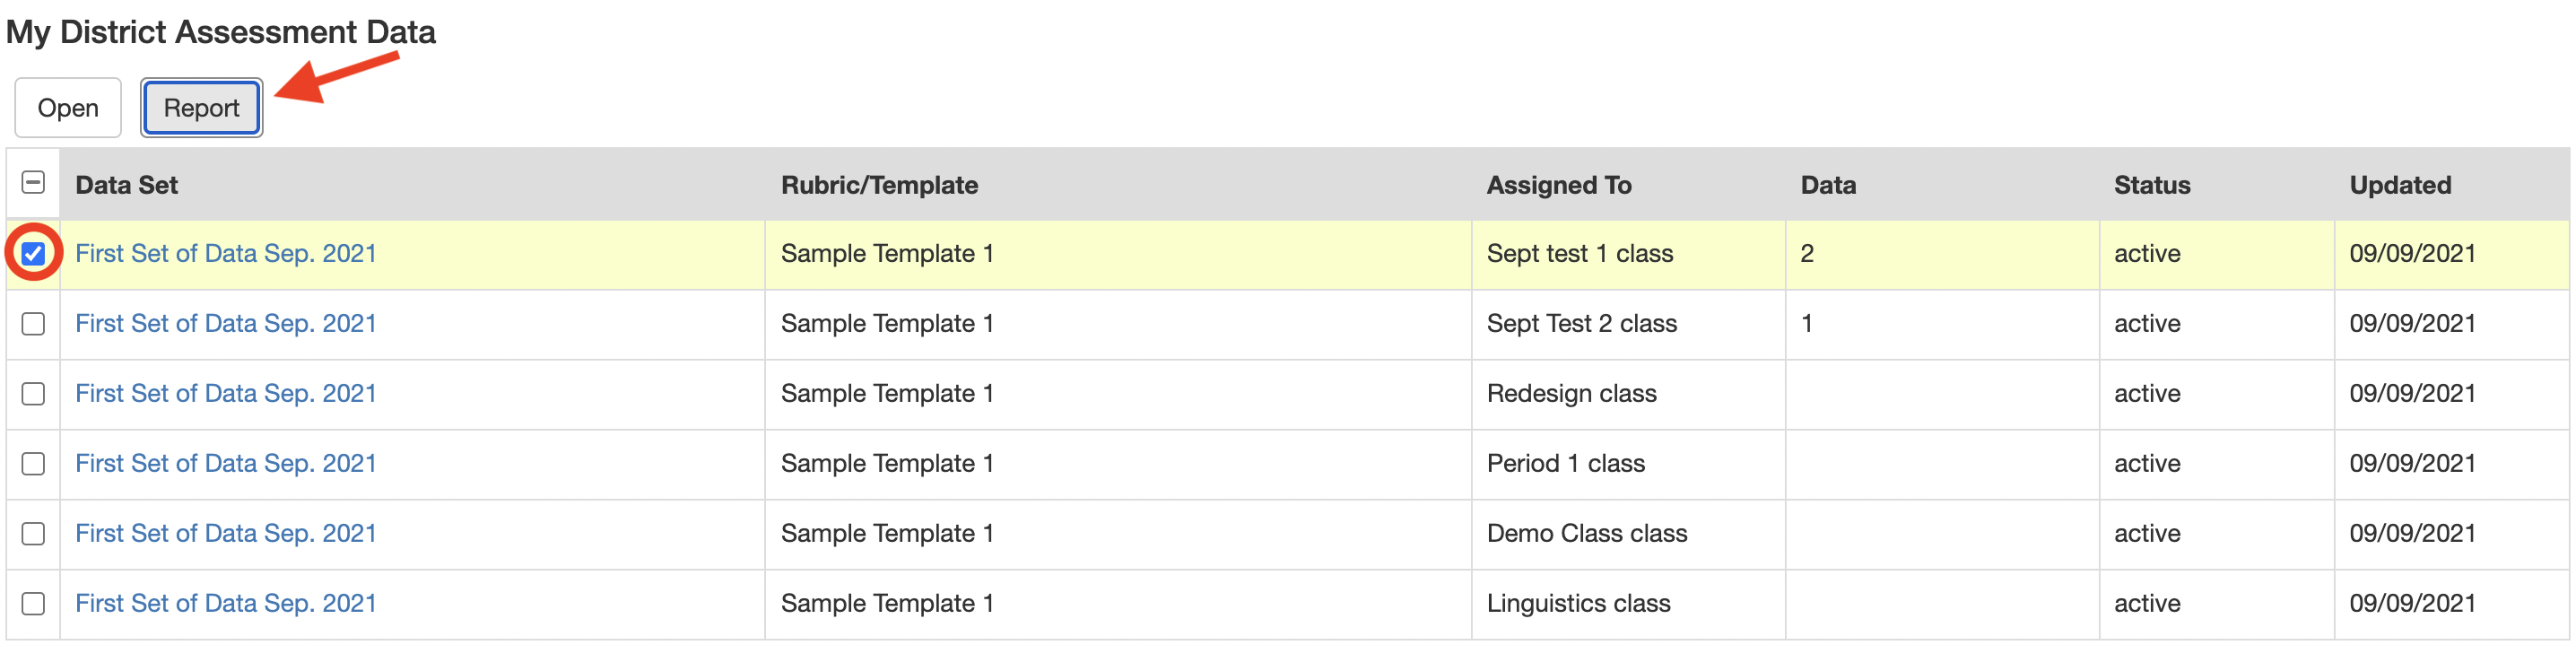Uncheck the Sept test 1 class row
Viewport: 2576px width, 671px height.
click(x=33, y=254)
